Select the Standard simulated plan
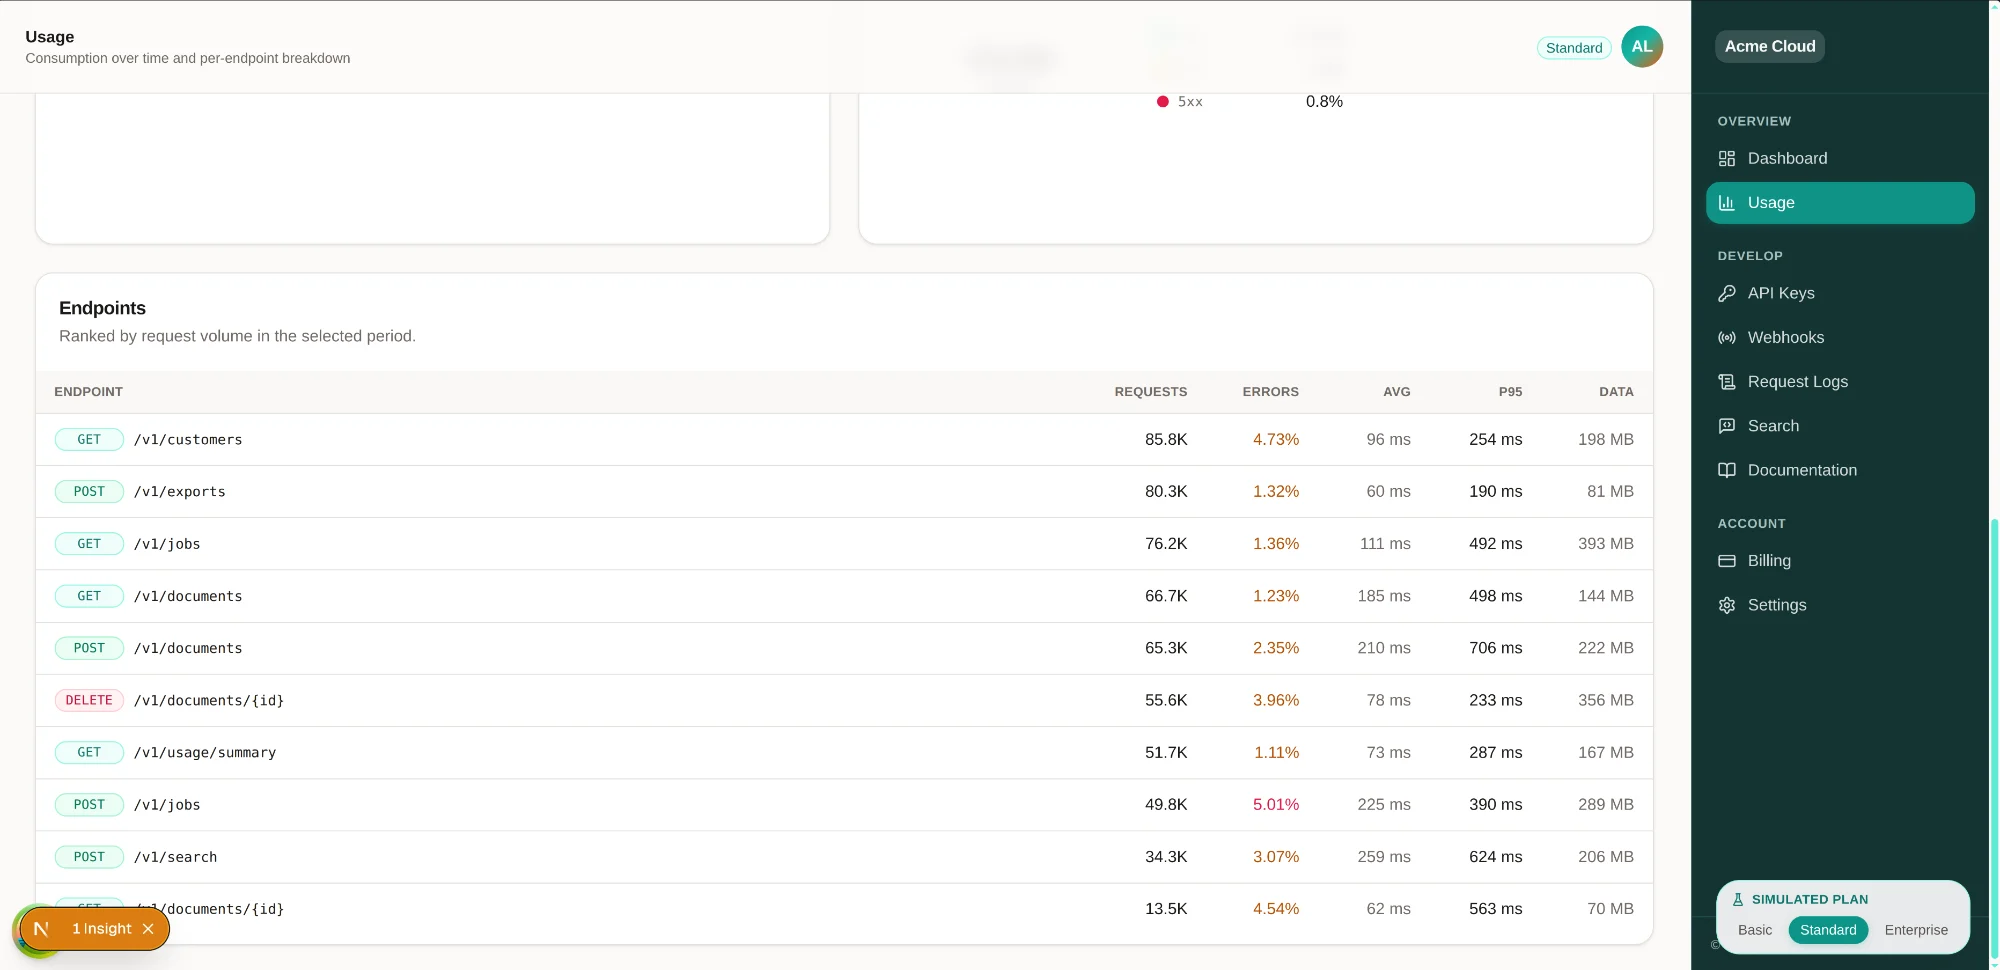2000x970 pixels. (1828, 930)
